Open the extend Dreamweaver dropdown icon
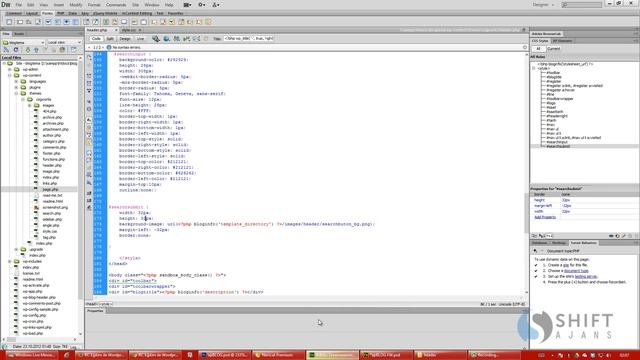640x360 pixels. 216,5
